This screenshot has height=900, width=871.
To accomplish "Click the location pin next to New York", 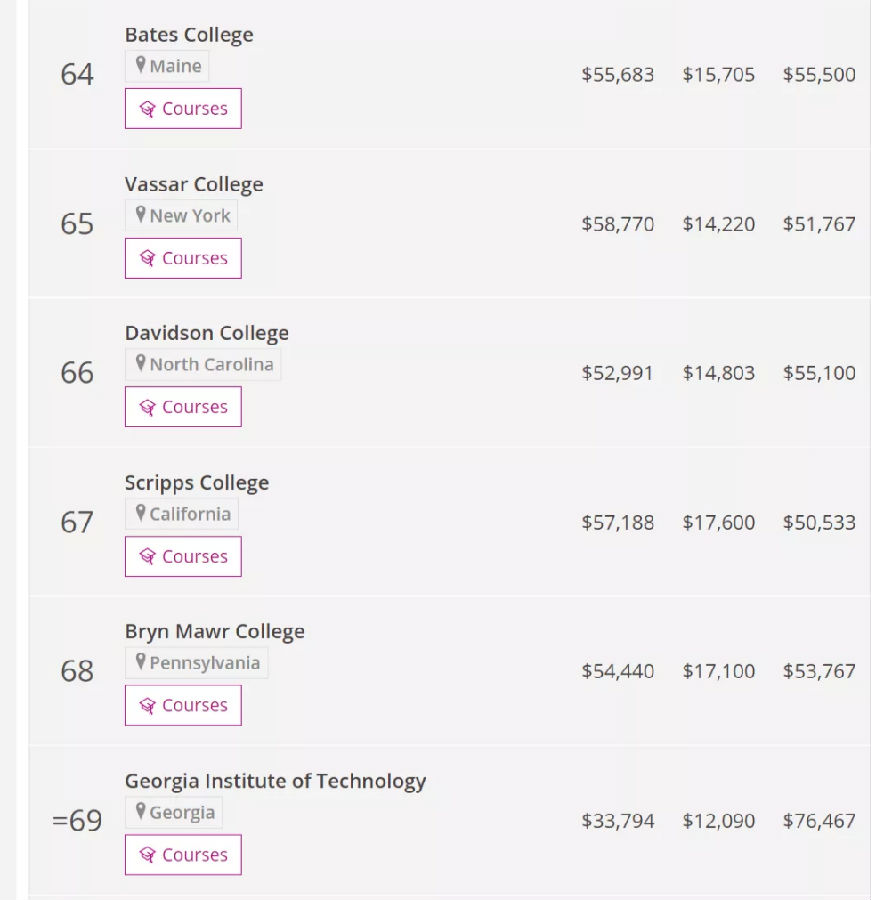I will point(141,215).
